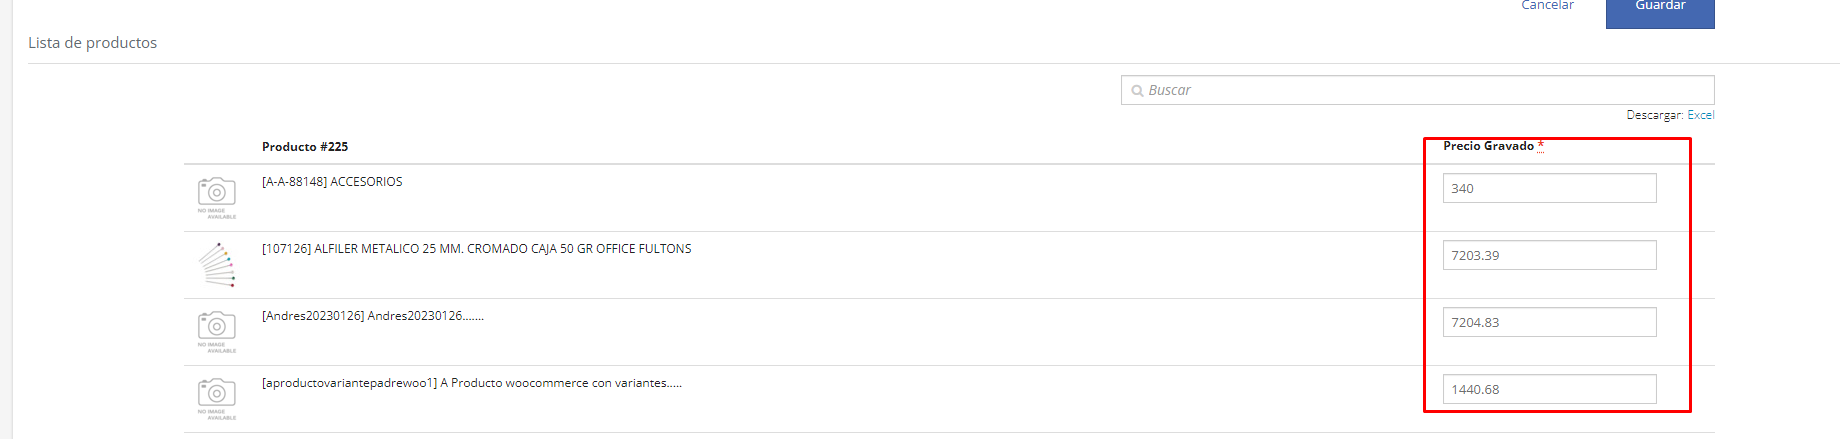Select the camera placeholder for aproductovariantepadrewoo1
The height and width of the screenshot is (439, 1840).
pos(217,399)
